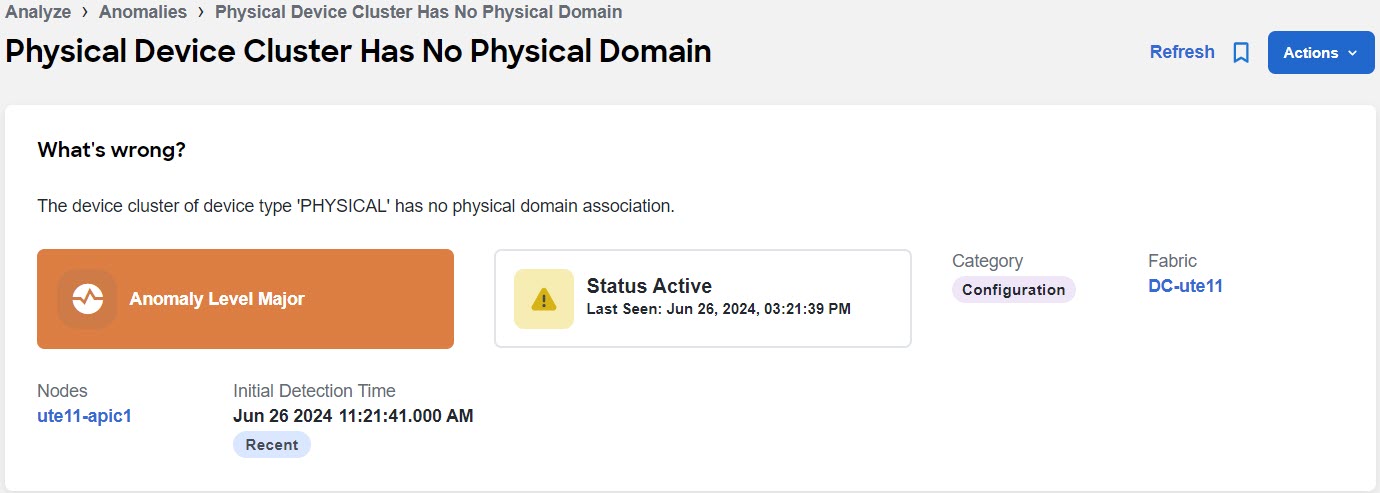Image resolution: width=1380 pixels, height=493 pixels.
Task: Click the What's wrong? section heading
Action: [x=112, y=150]
